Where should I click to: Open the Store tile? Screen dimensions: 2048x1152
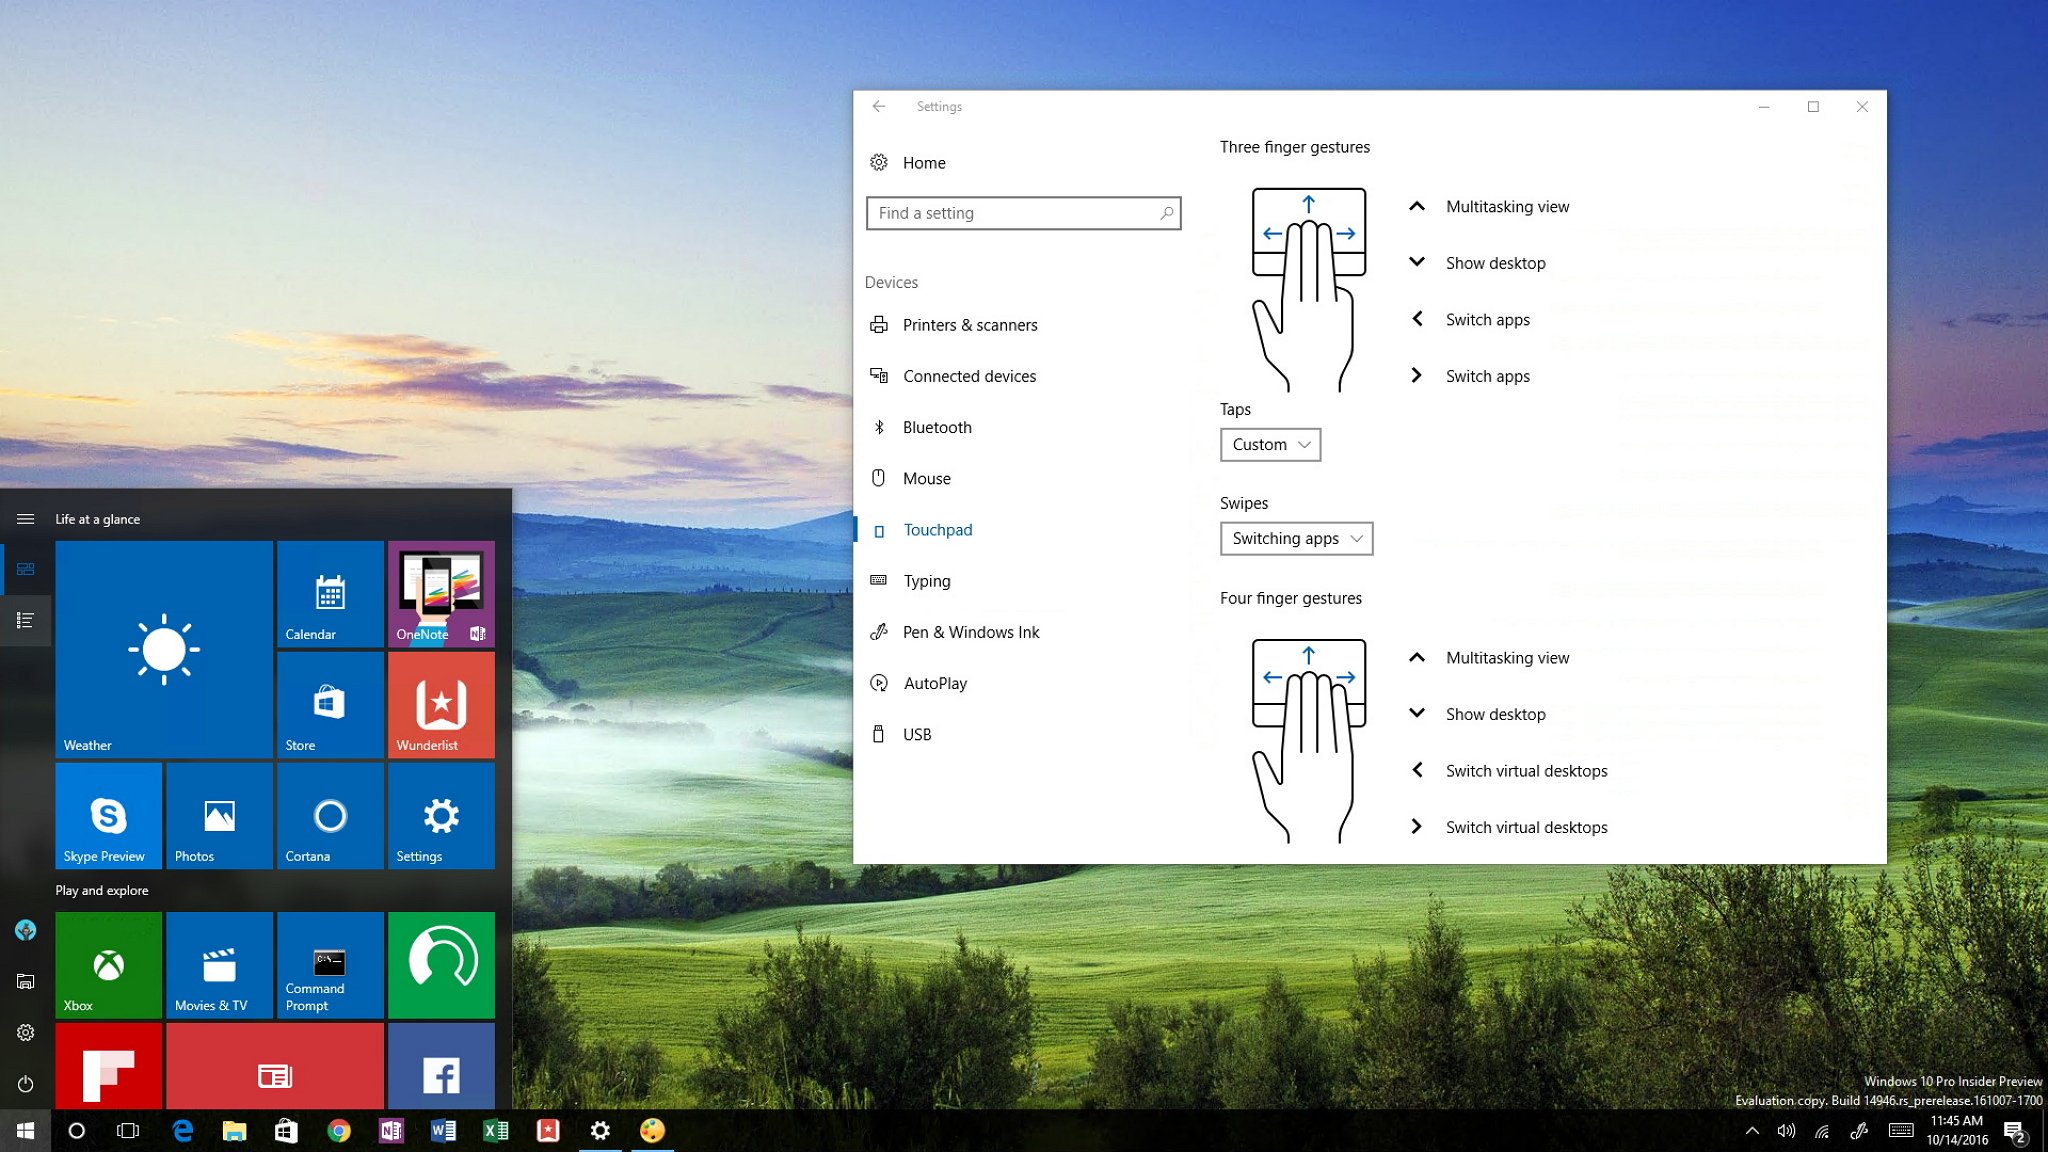330,705
